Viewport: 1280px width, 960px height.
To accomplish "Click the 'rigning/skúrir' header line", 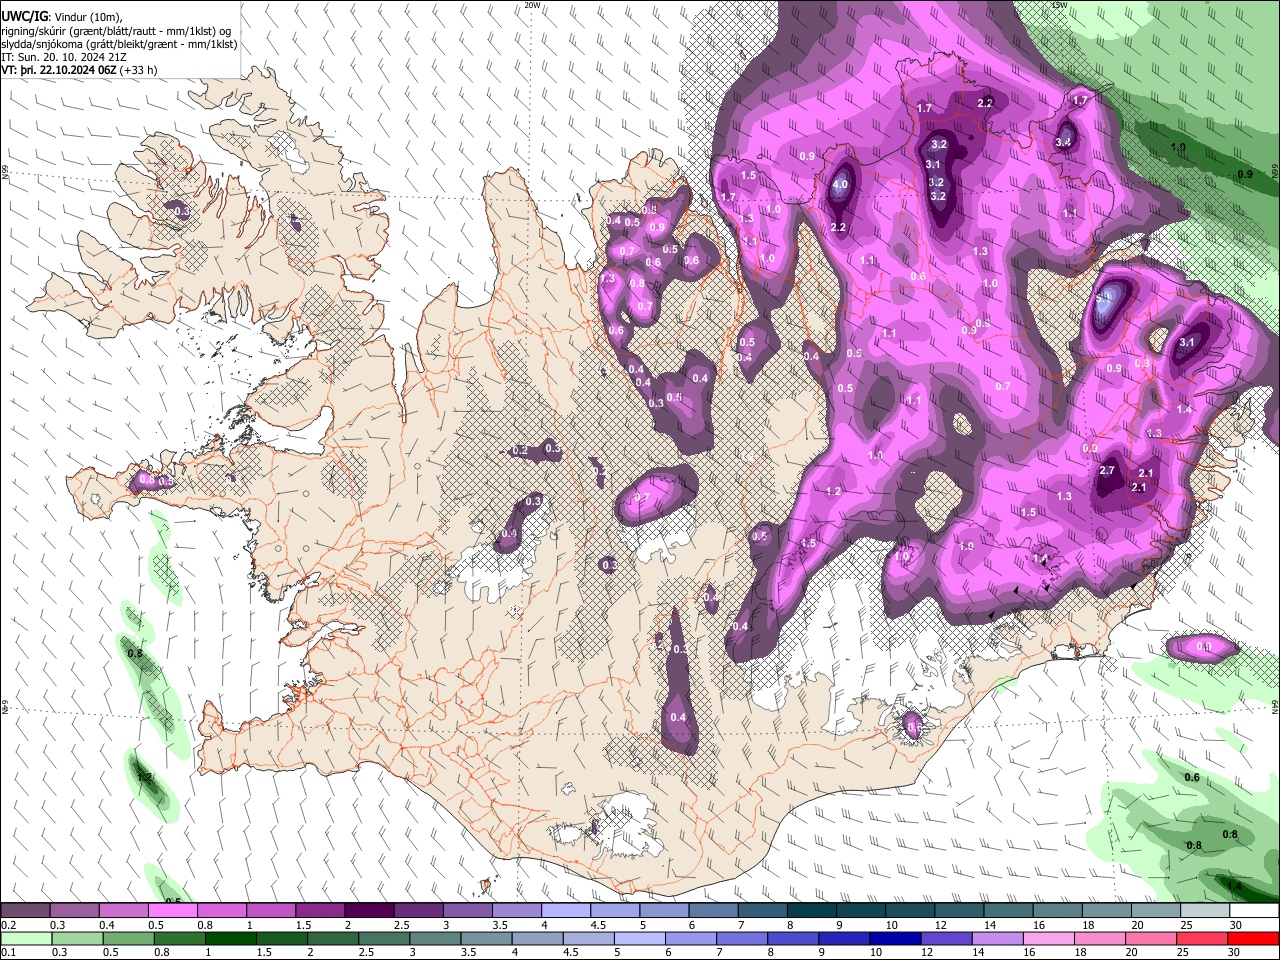I will (118, 30).
